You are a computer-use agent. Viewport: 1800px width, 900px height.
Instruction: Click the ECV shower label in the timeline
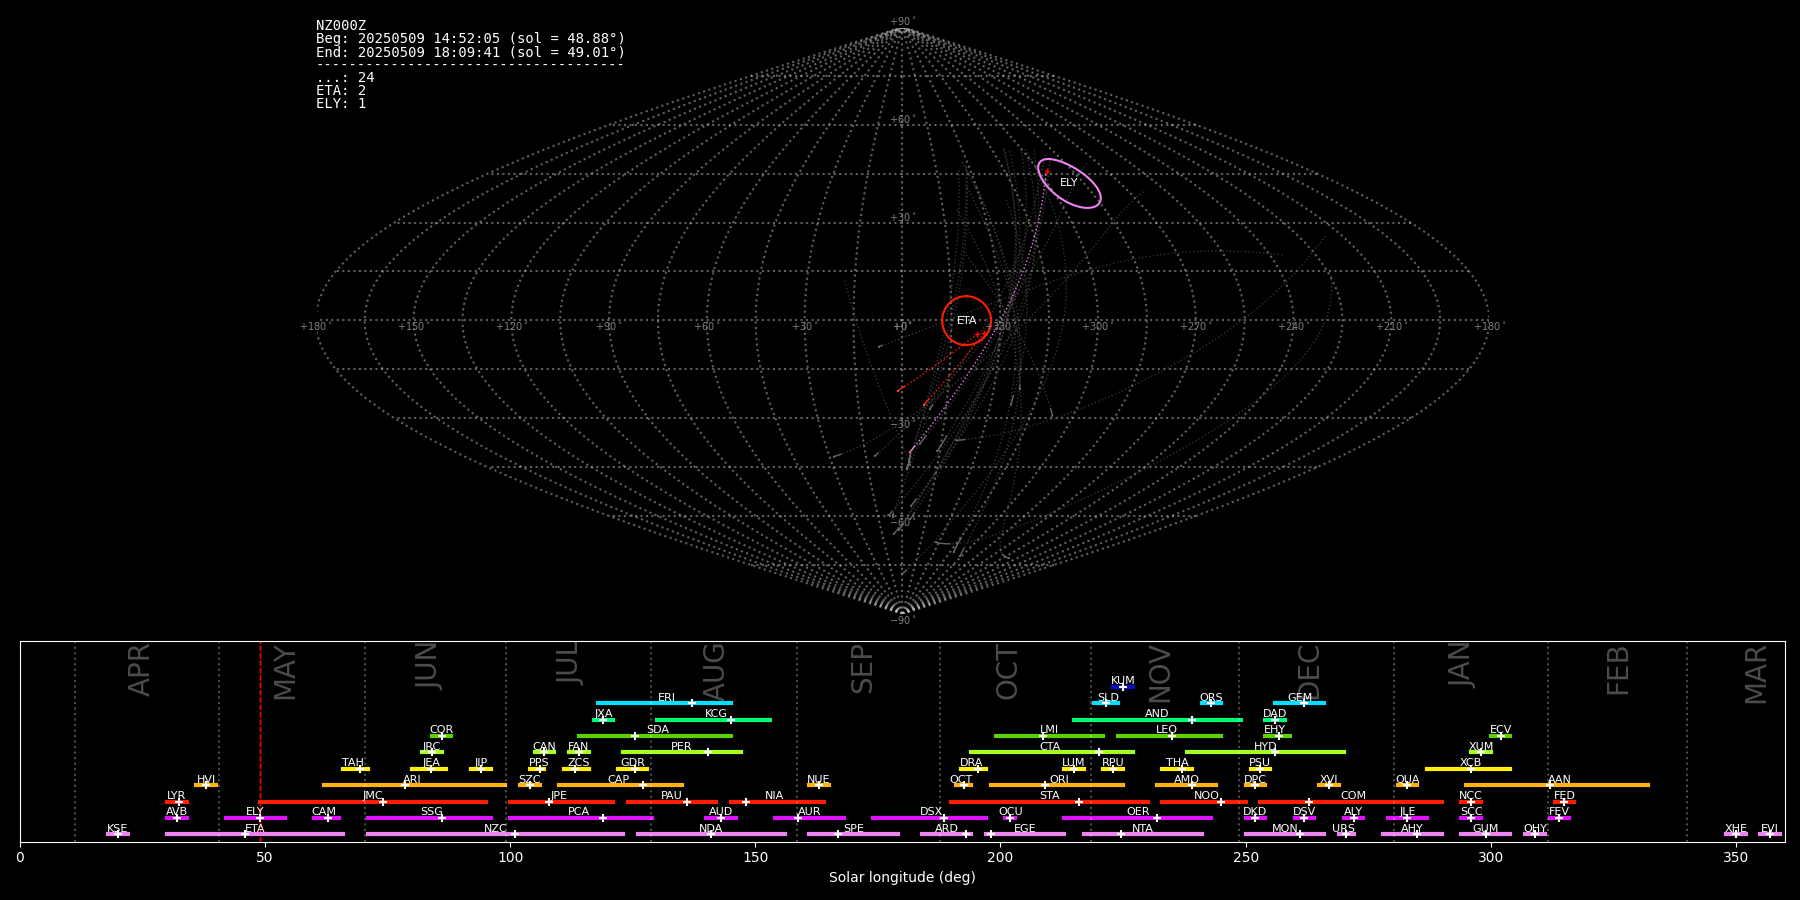pyautogui.click(x=1500, y=730)
